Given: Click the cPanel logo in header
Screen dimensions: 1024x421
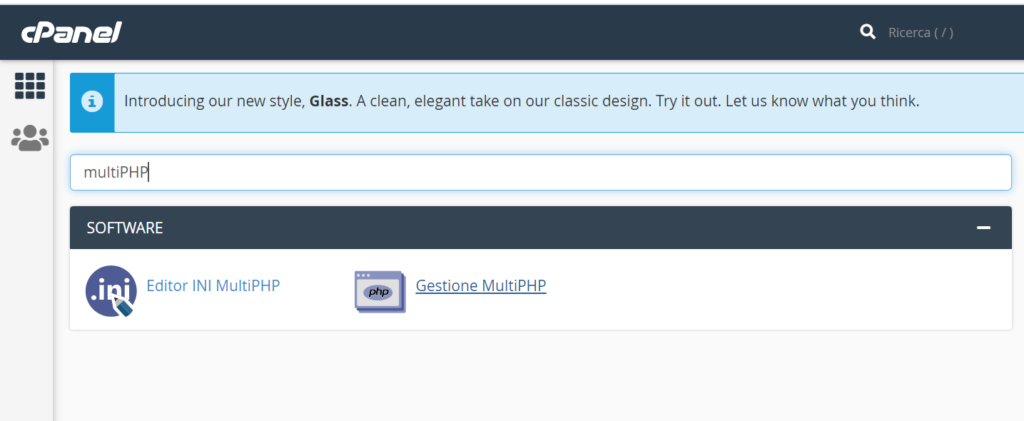Looking at the screenshot, I should (71, 32).
